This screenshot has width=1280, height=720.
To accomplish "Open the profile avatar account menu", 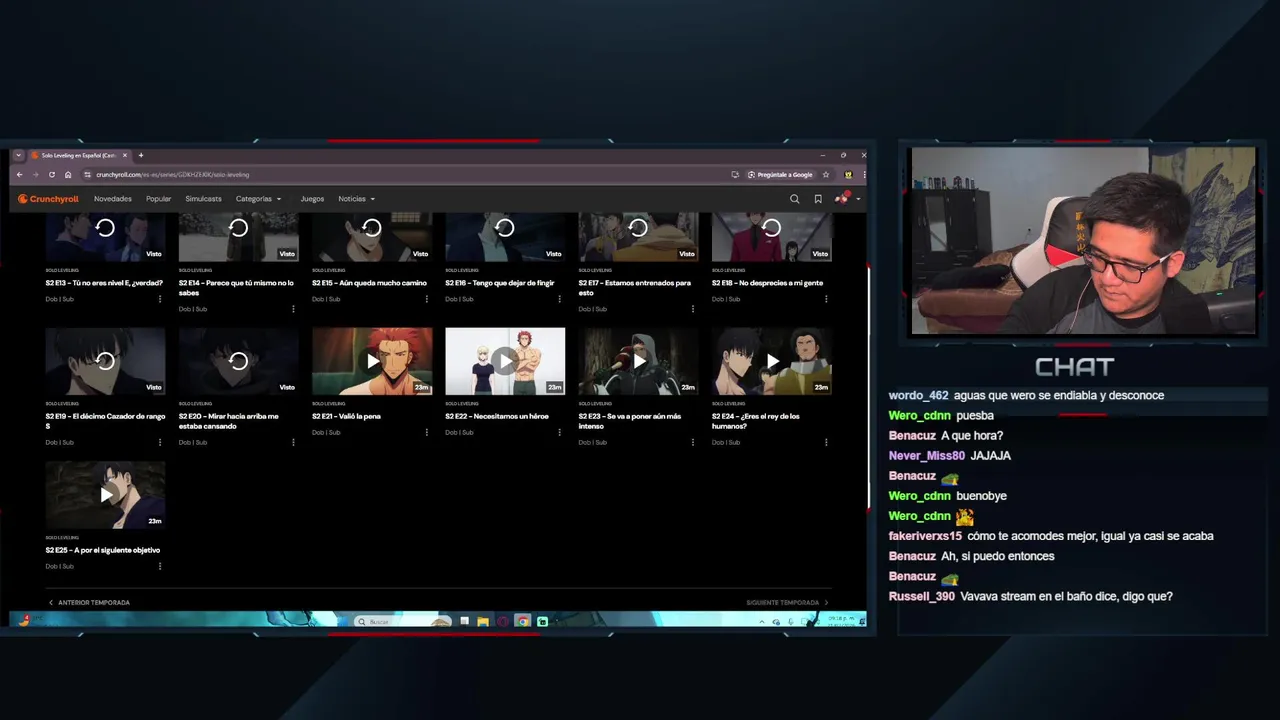I will (x=845, y=199).
